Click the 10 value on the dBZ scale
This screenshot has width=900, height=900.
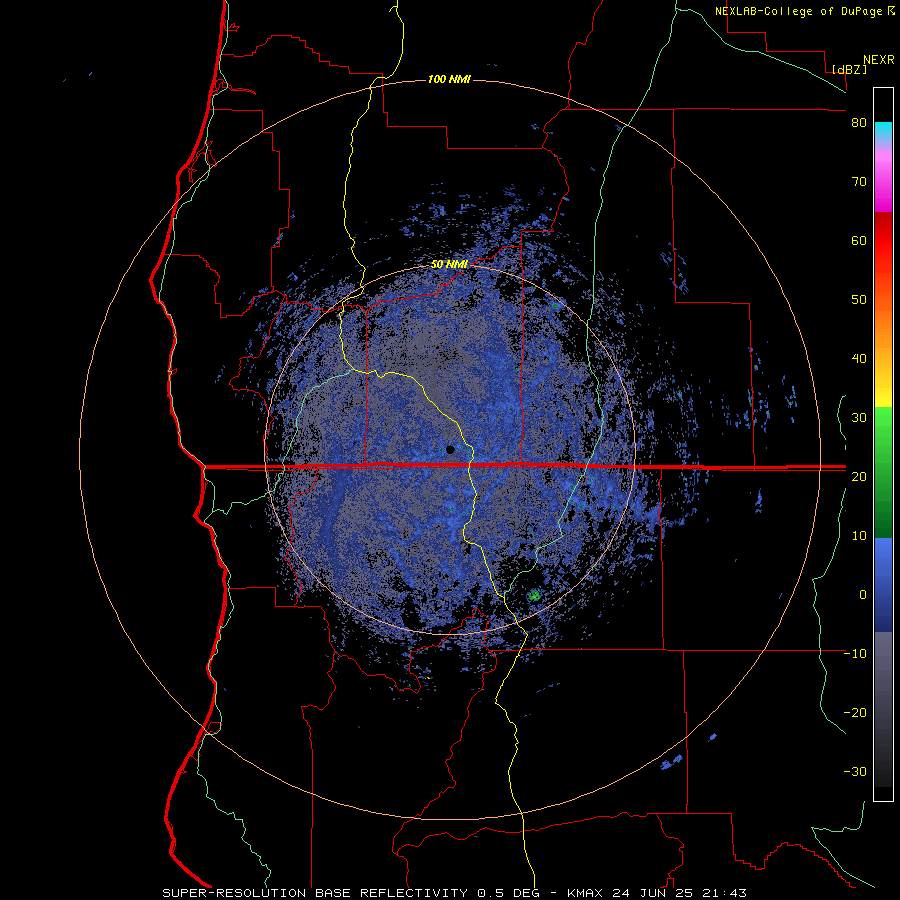point(859,536)
